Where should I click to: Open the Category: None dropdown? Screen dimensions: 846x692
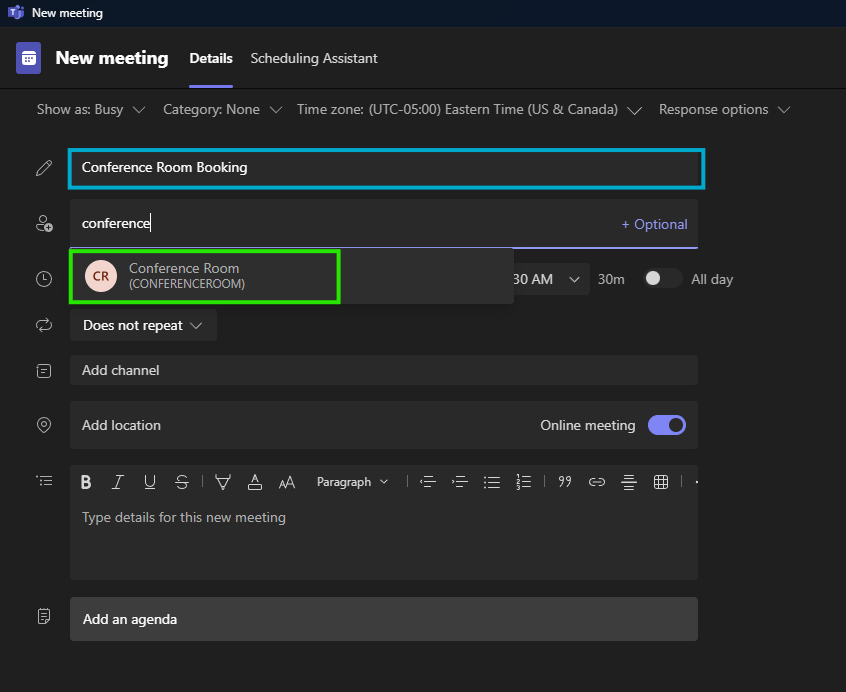coord(222,109)
